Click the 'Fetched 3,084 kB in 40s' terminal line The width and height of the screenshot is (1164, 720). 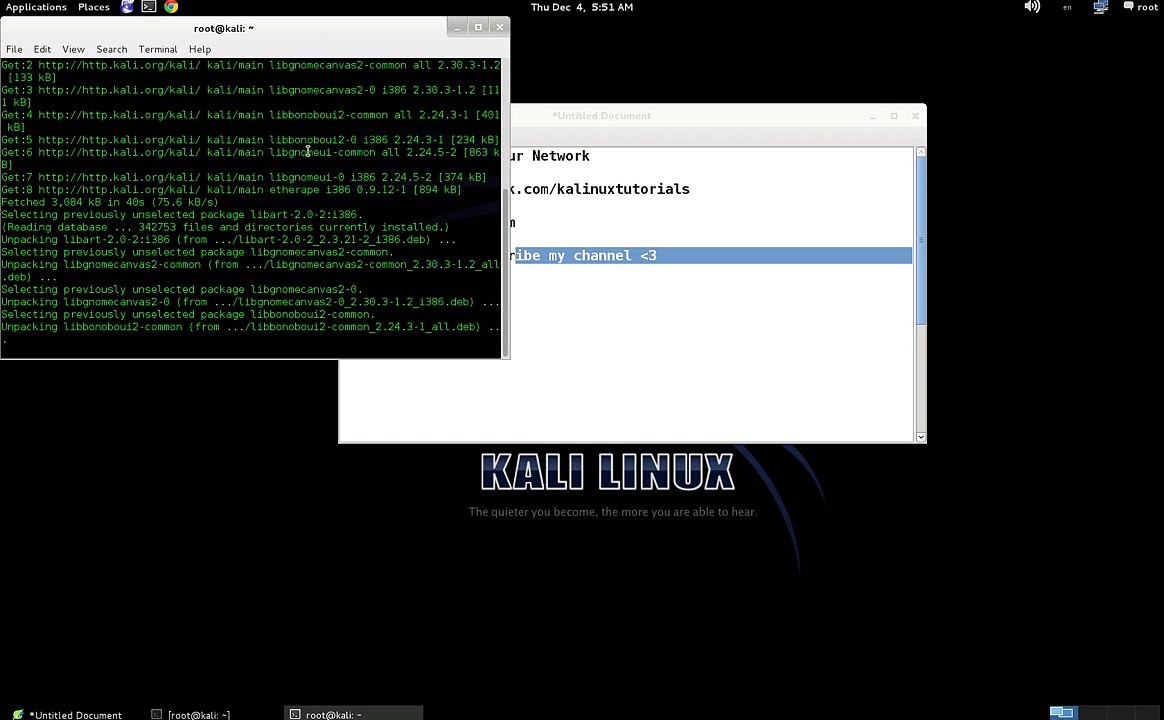pos(110,202)
